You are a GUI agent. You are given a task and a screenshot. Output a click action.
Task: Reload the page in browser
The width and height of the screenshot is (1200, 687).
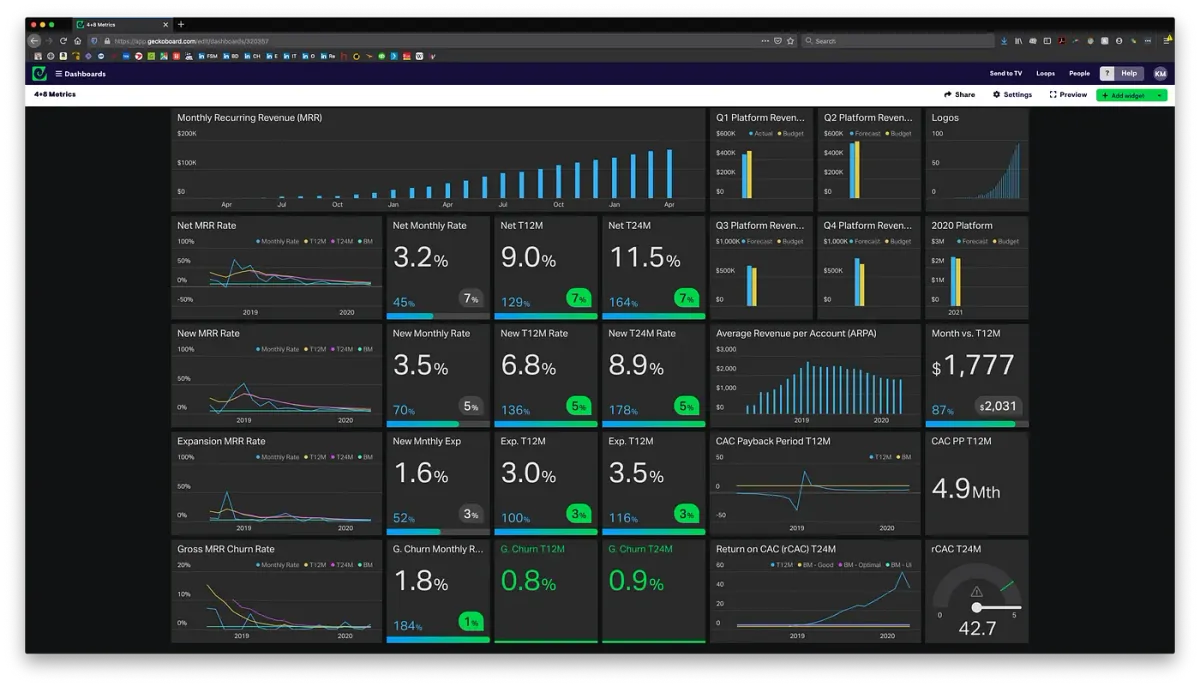point(63,41)
